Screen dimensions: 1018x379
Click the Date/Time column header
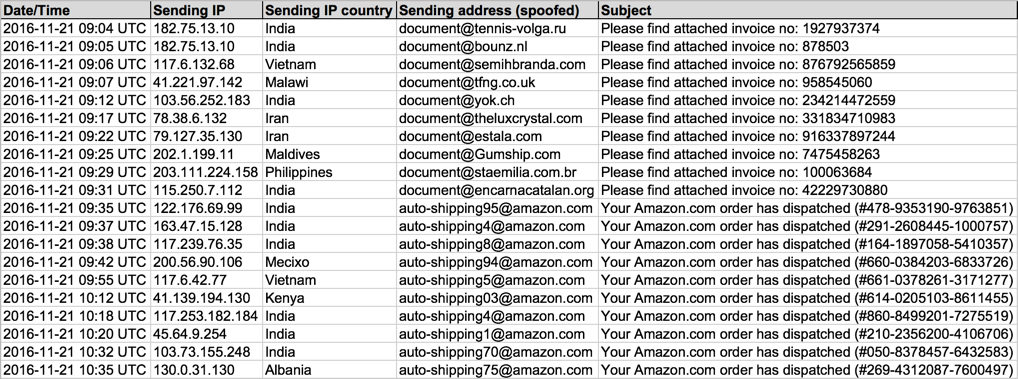coord(75,10)
